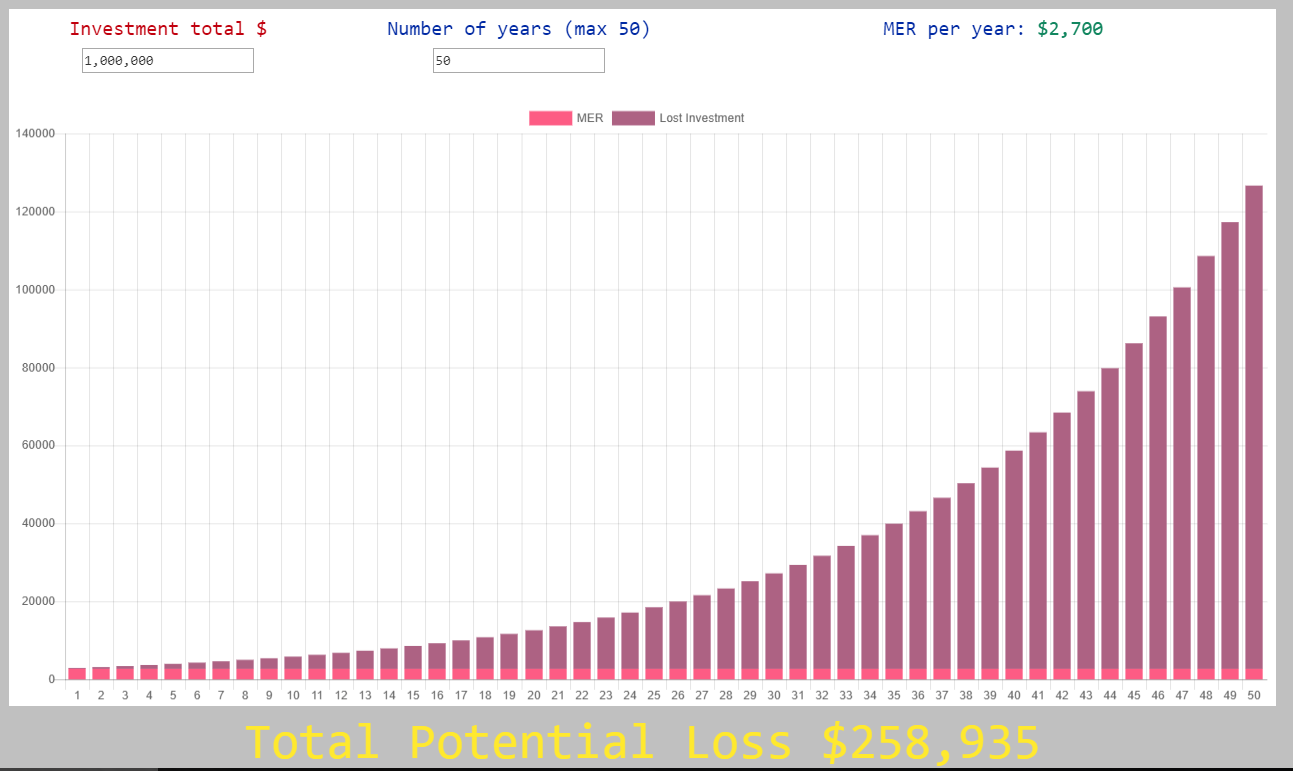The height and width of the screenshot is (771, 1293).
Task: Click the '60000' y-axis label
Action: click(x=39, y=446)
